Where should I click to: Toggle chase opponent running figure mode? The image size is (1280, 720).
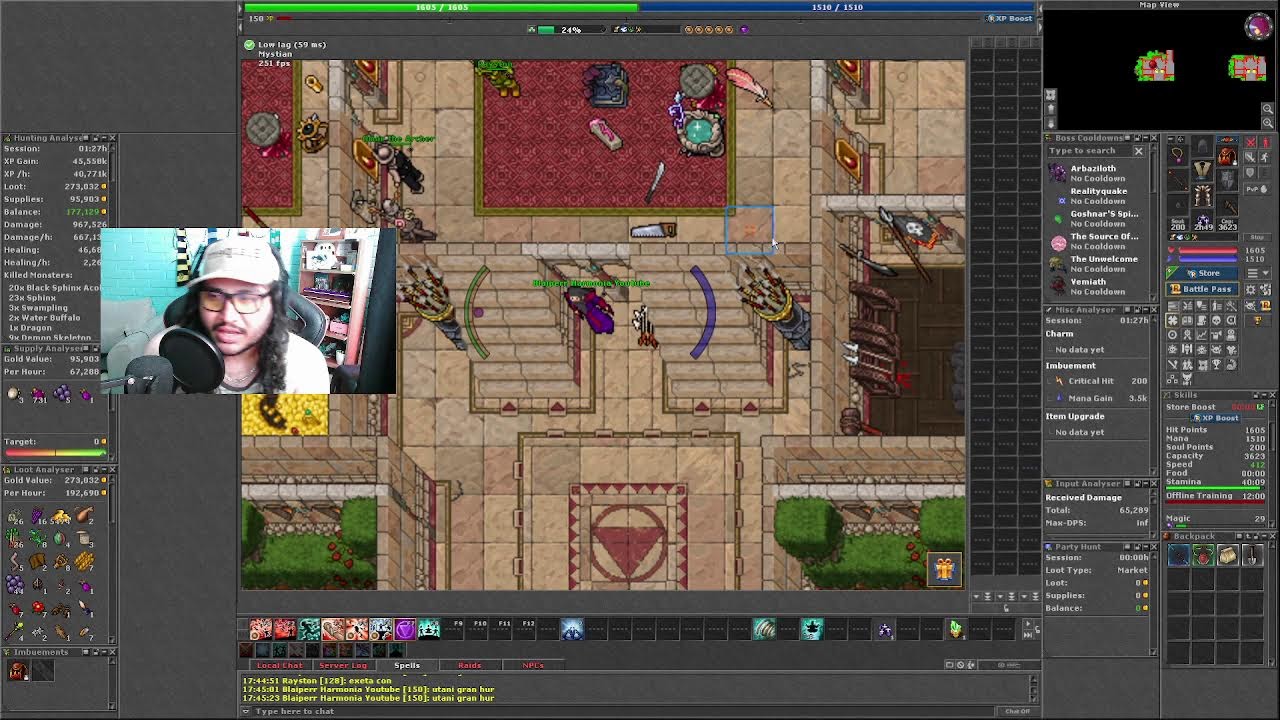point(1265,157)
